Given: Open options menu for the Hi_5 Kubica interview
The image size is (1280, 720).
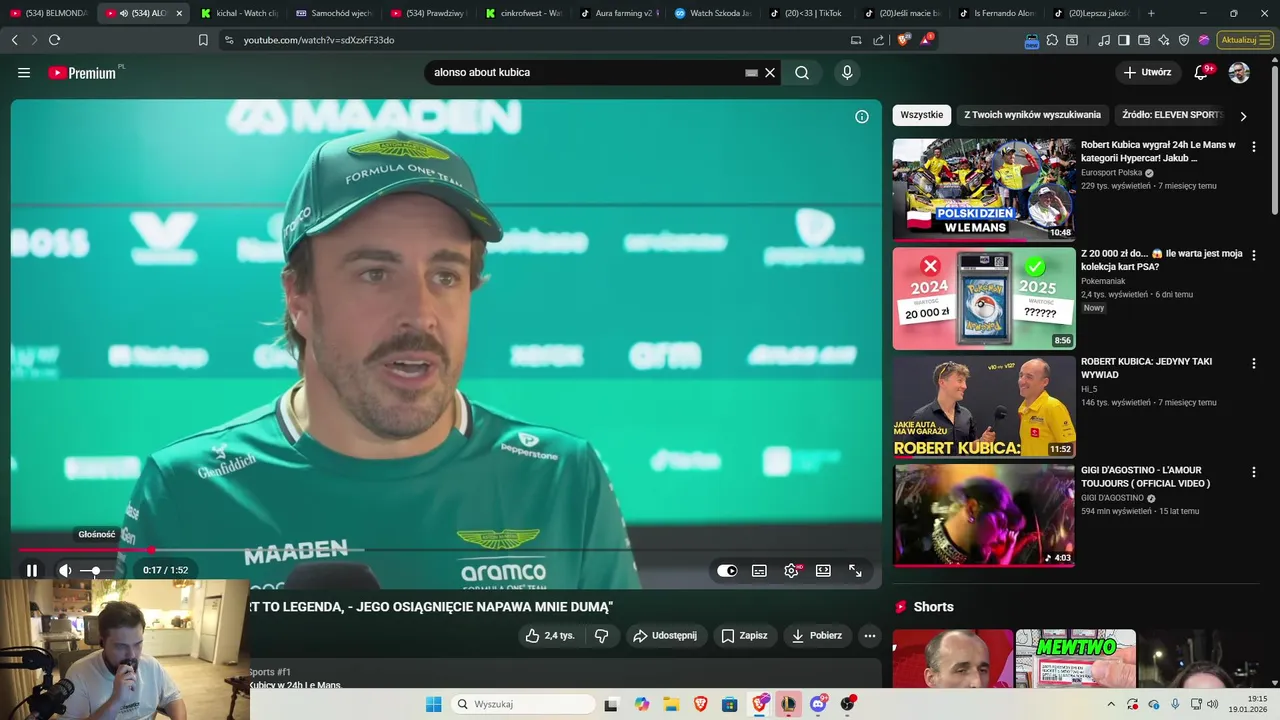Looking at the screenshot, I should (x=1254, y=364).
